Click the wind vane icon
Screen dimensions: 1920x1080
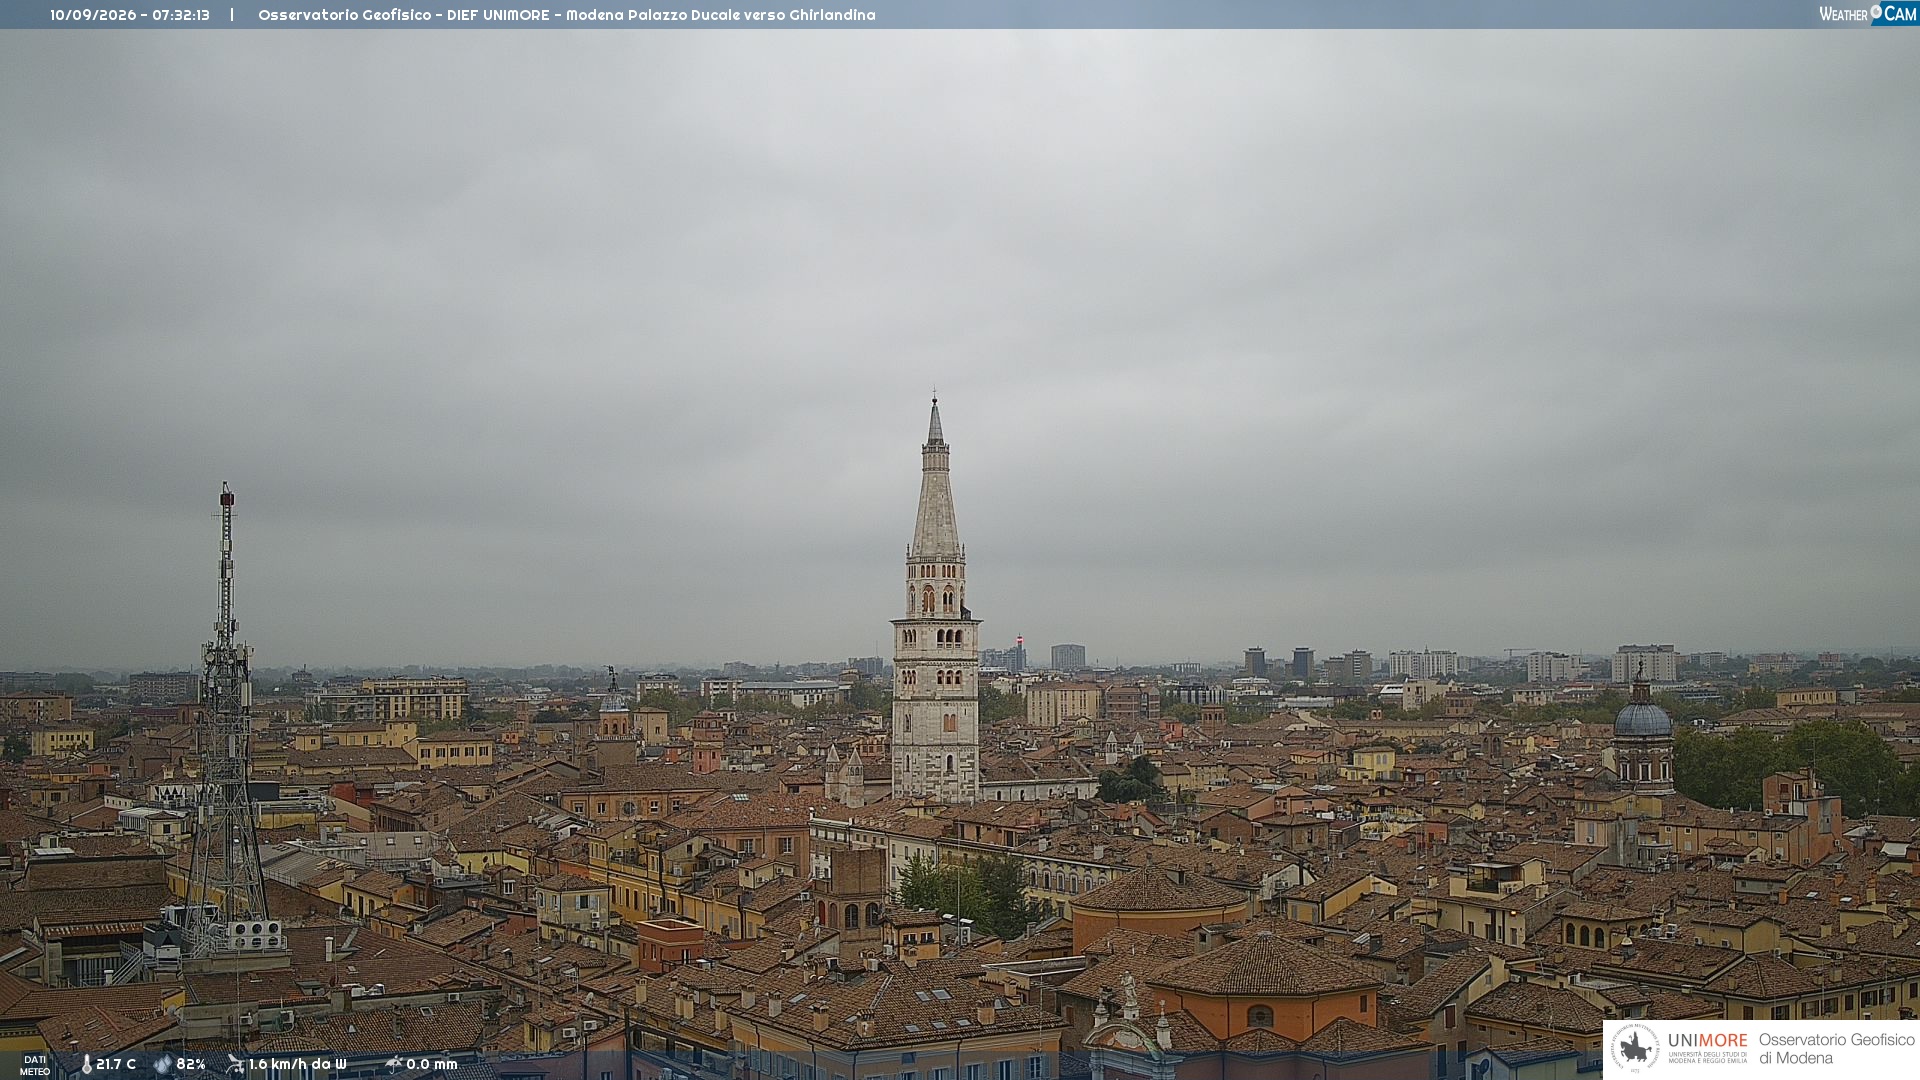click(x=235, y=1064)
